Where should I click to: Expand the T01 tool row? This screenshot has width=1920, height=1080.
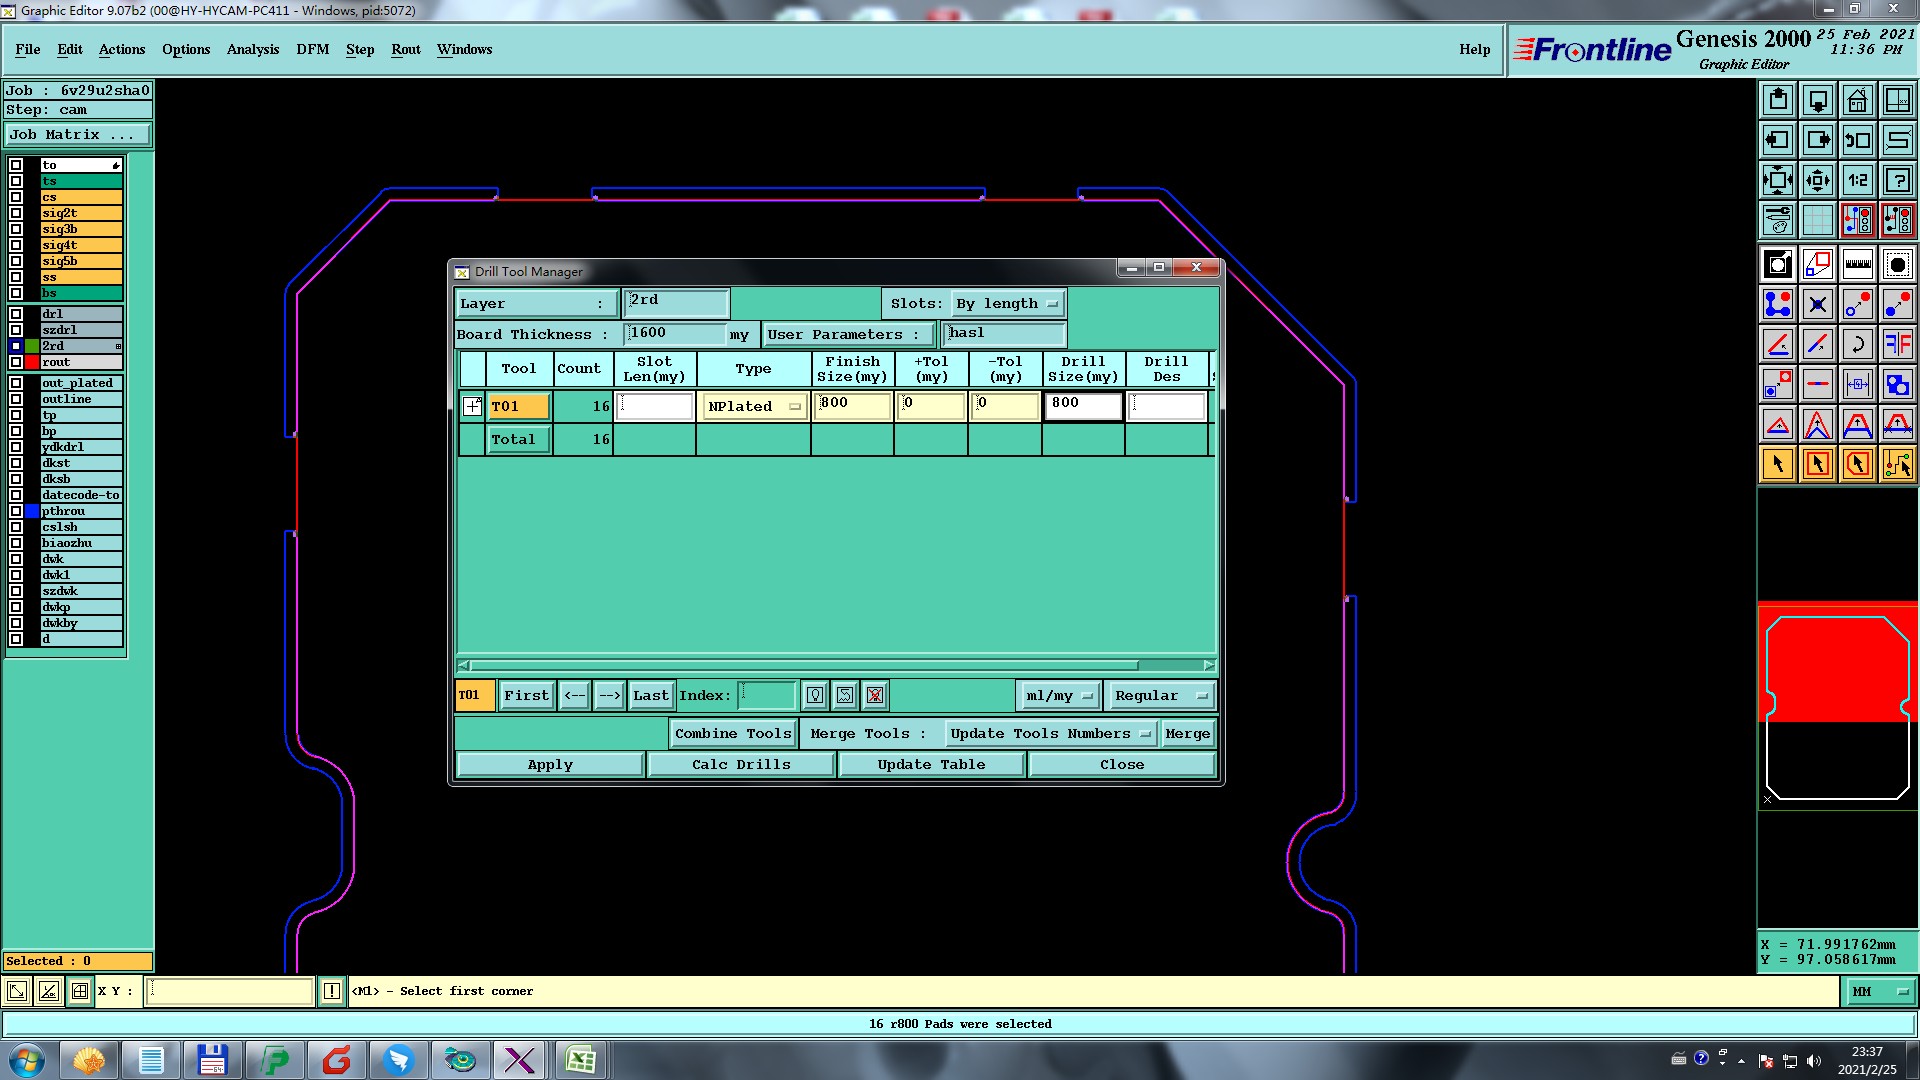472,406
